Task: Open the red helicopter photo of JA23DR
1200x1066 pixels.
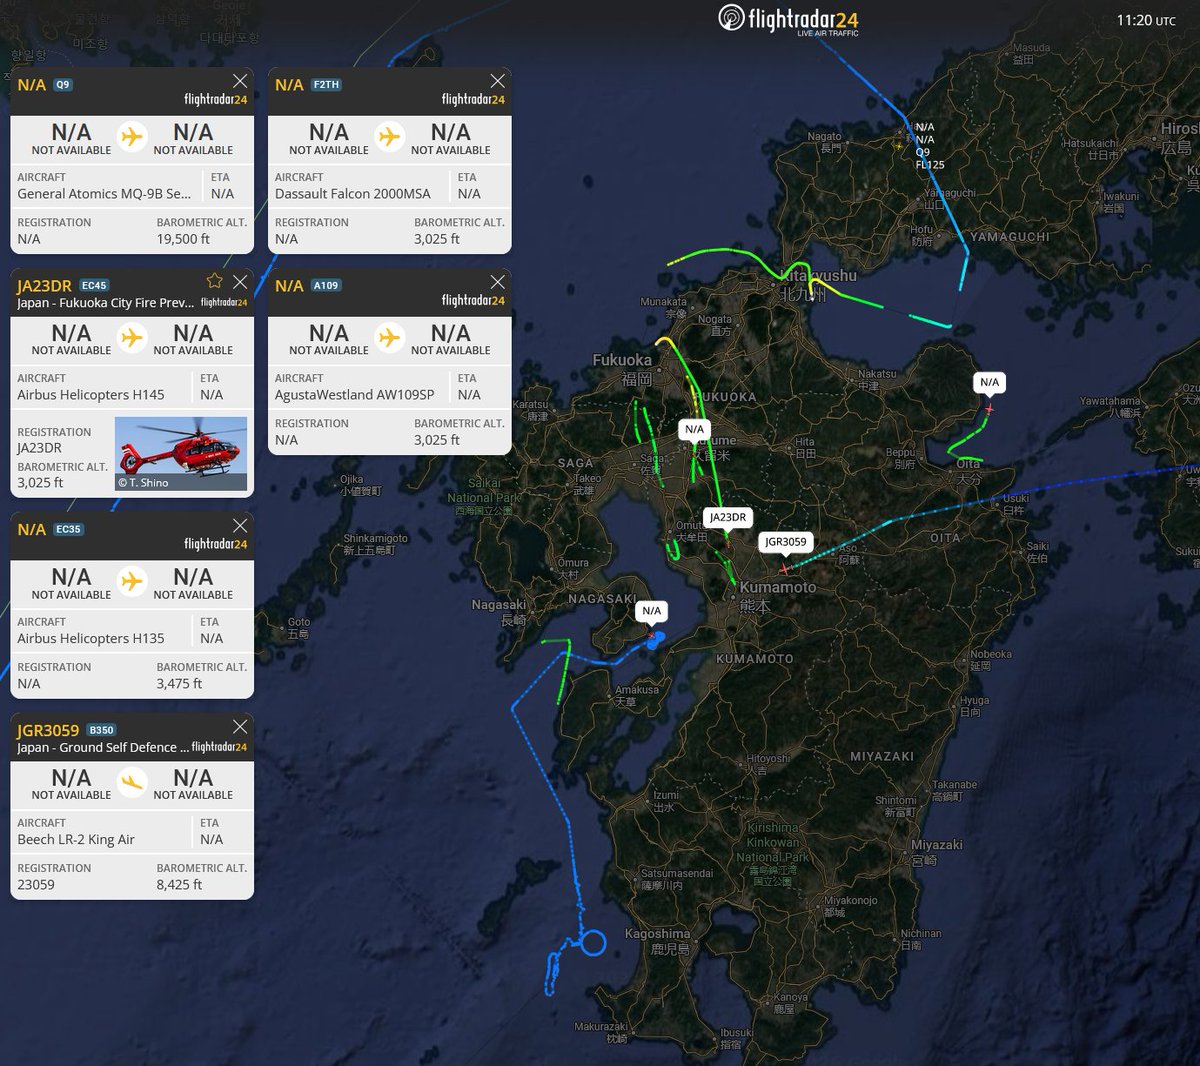Action: click(181, 453)
